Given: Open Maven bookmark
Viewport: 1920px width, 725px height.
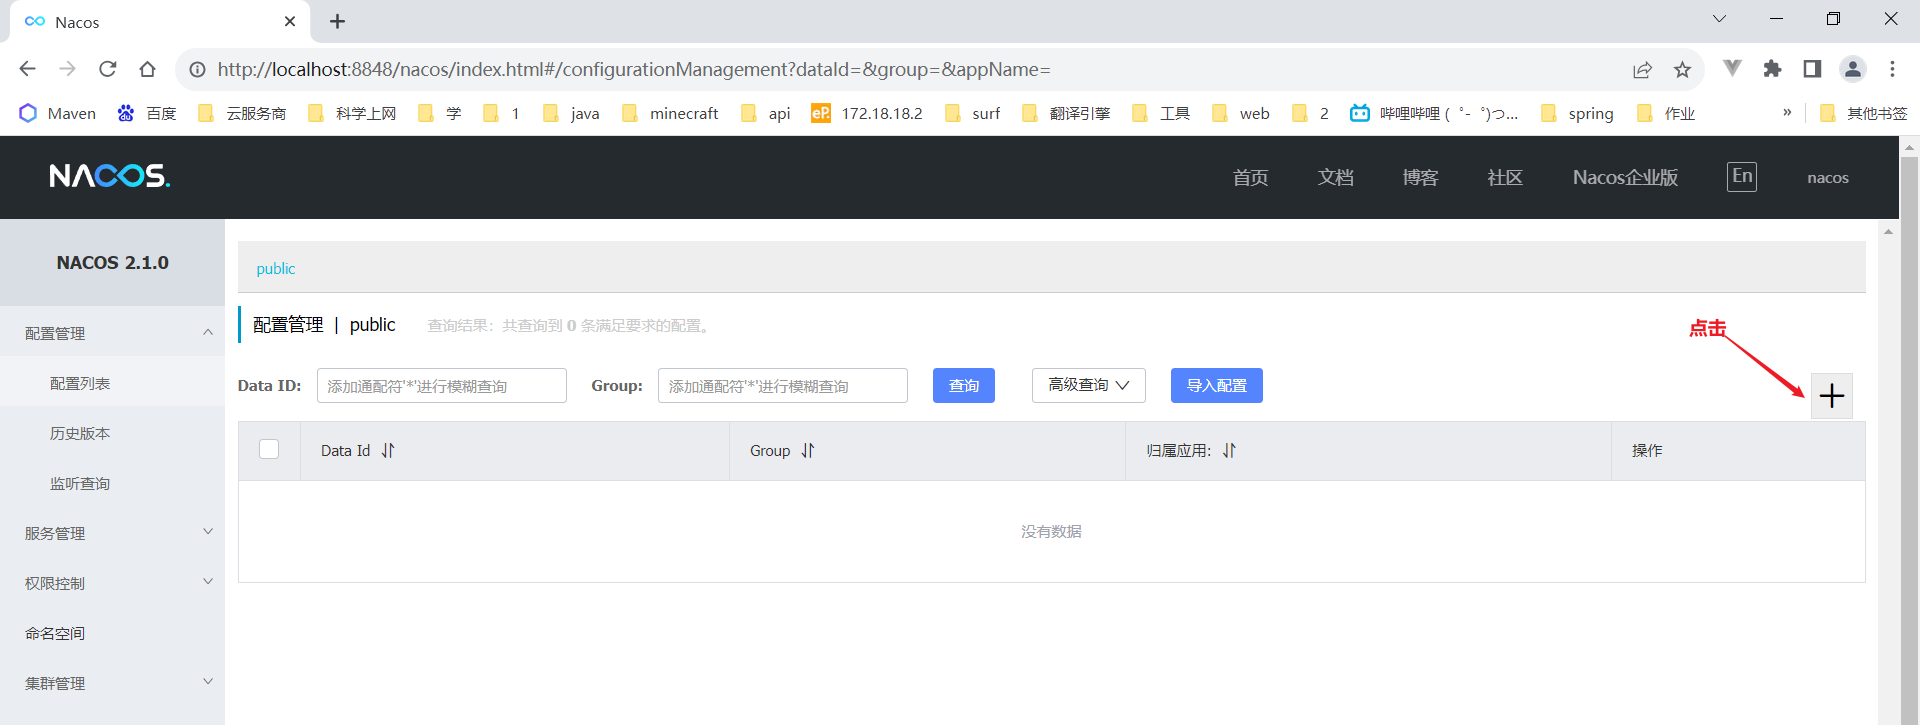Looking at the screenshot, I should click(58, 113).
